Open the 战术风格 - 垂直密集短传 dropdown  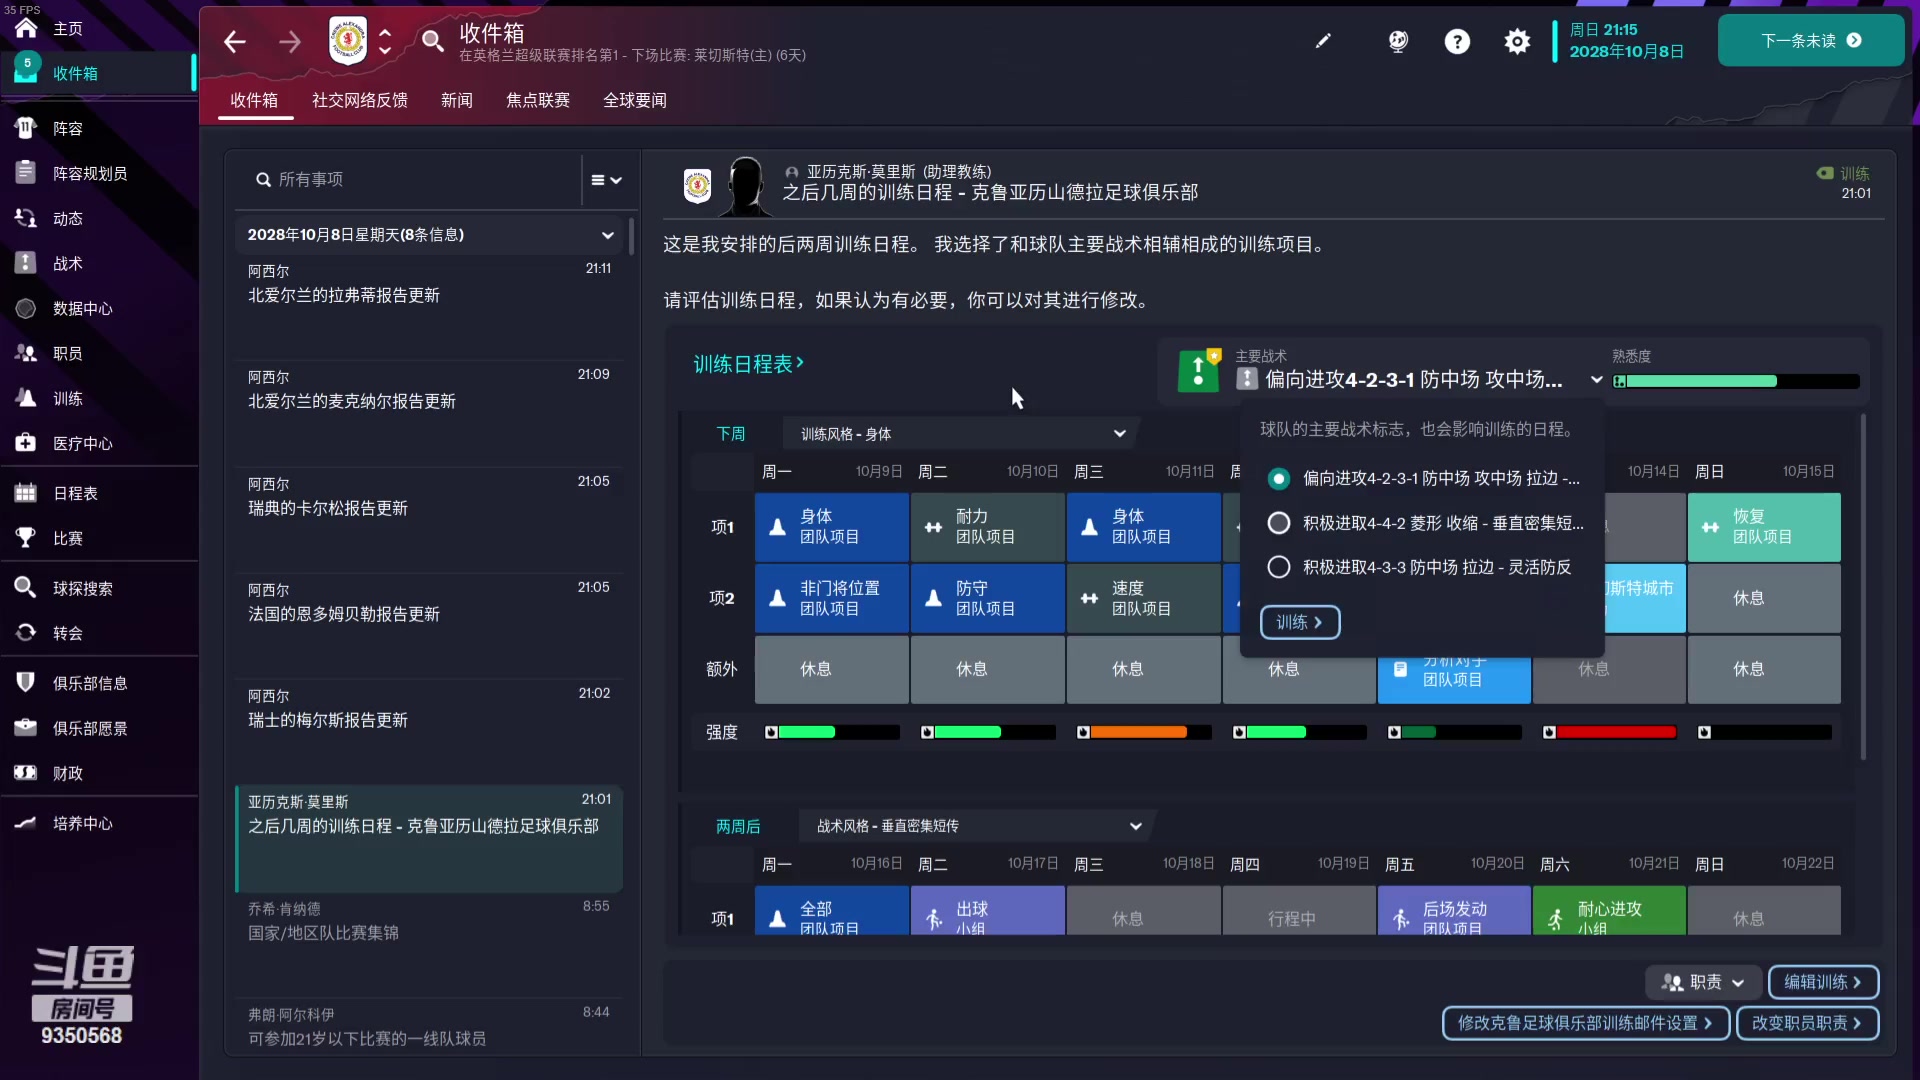coord(977,826)
